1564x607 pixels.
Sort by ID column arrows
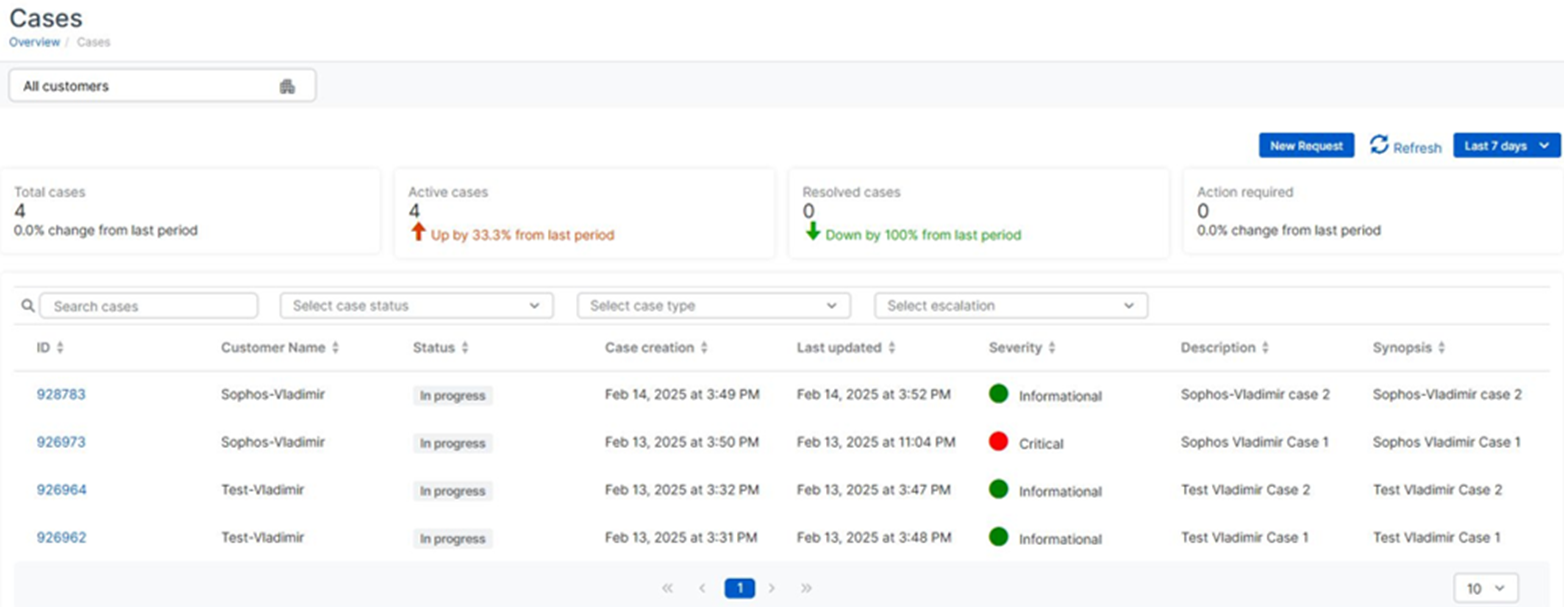tap(60, 348)
